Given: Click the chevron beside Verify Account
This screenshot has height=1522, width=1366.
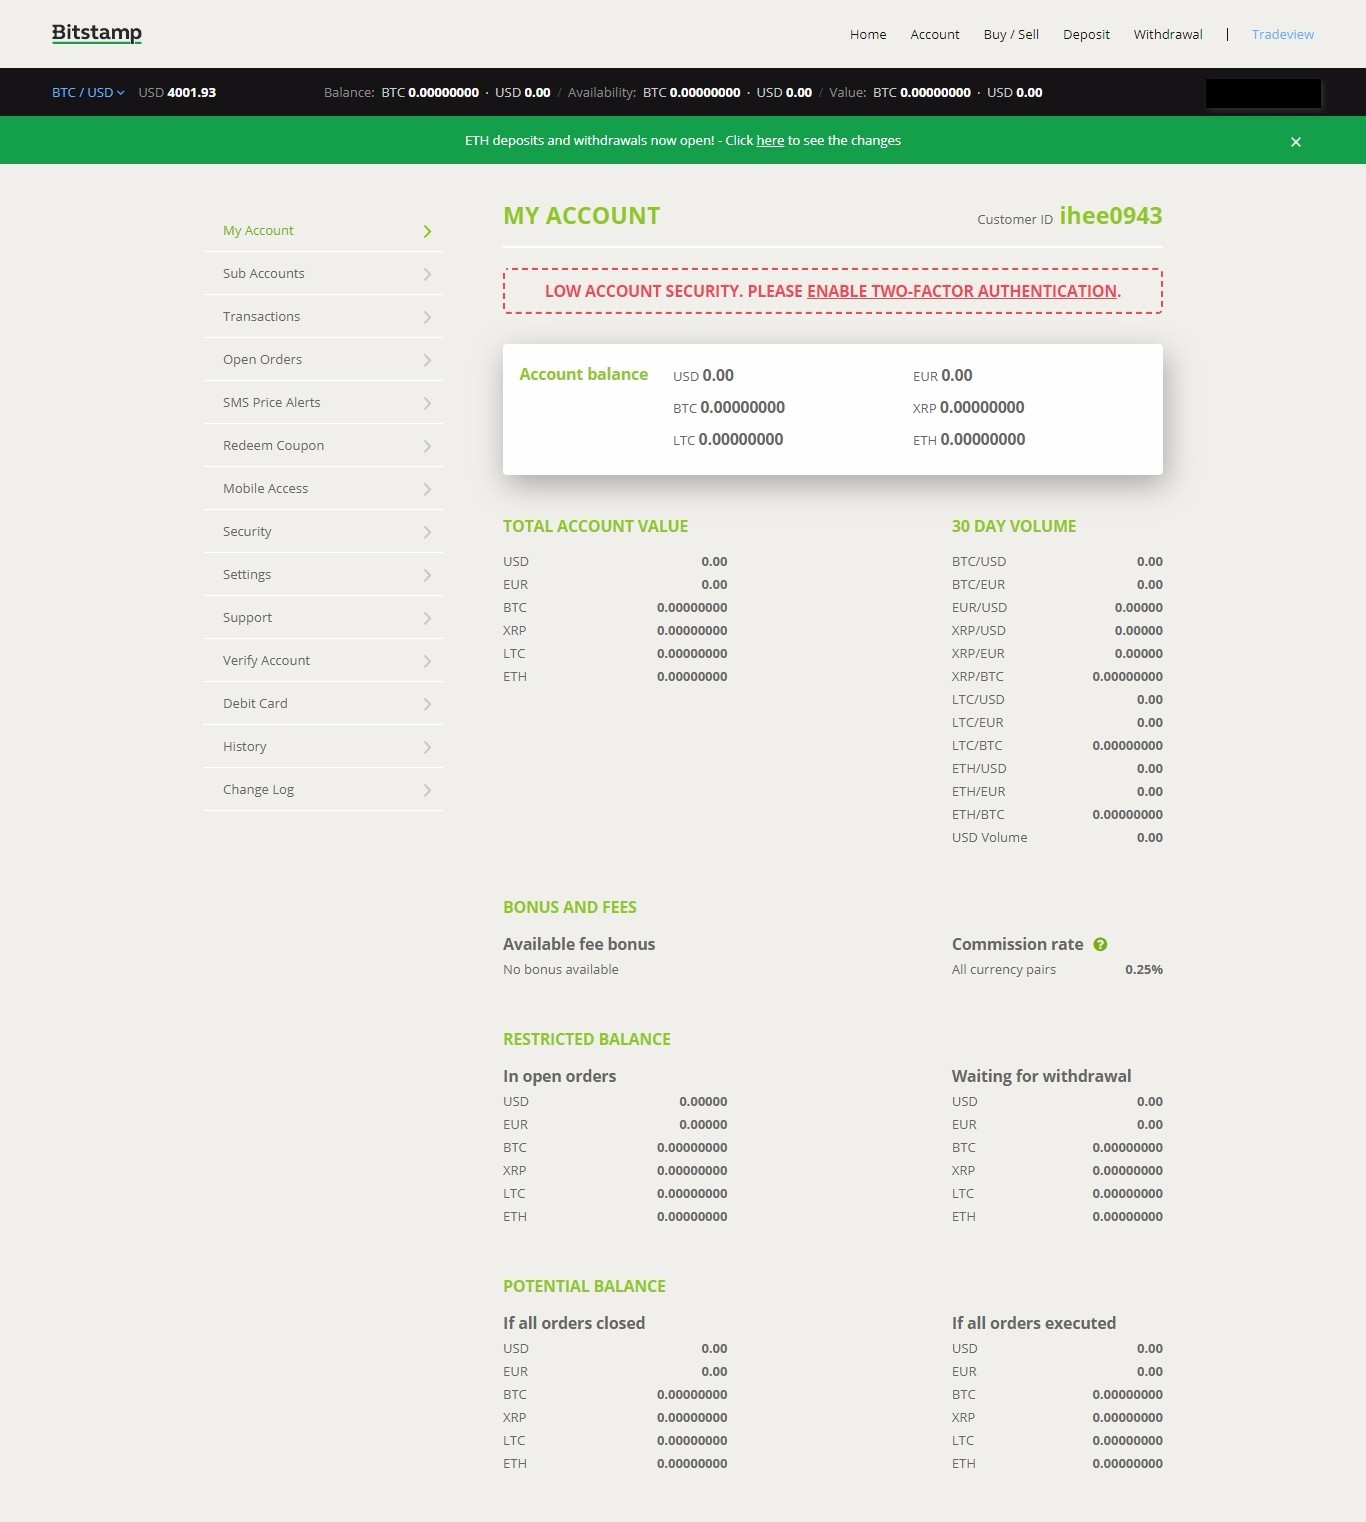Looking at the screenshot, I should pyautogui.click(x=427, y=661).
